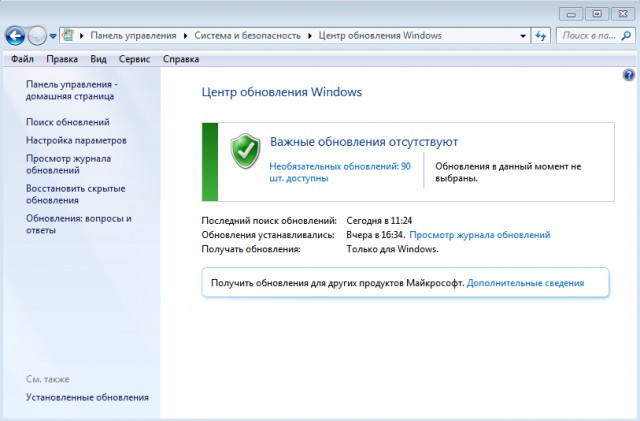Expand arrow before Центр обновления Windows breadcrumb
Screen dimensions: 640x421
point(310,36)
